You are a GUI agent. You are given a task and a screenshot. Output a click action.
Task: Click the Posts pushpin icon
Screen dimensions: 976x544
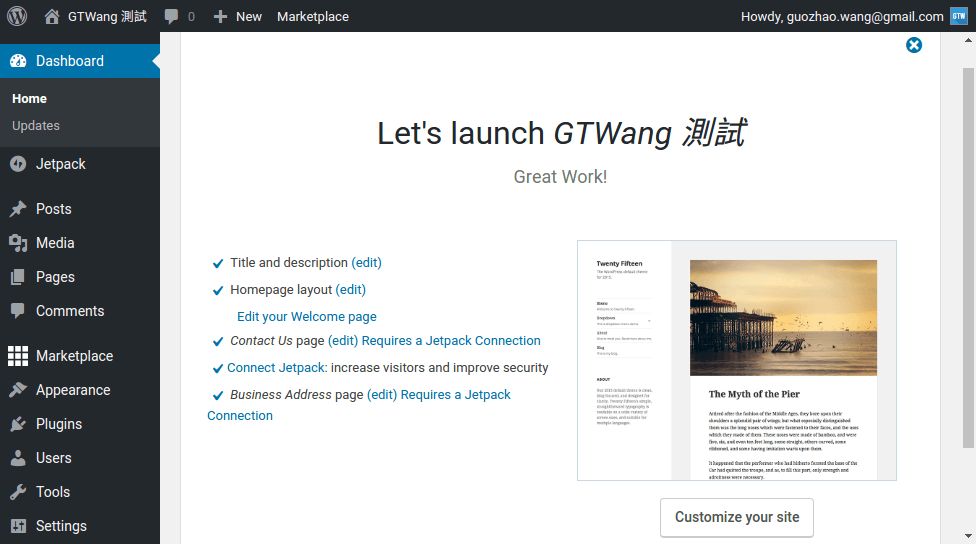click(18, 209)
